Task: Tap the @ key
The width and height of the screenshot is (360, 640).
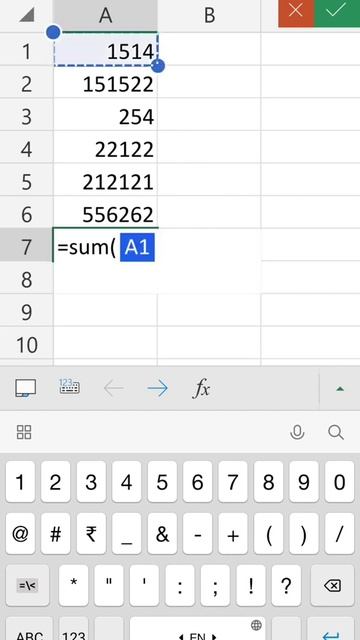Action: (20, 534)
